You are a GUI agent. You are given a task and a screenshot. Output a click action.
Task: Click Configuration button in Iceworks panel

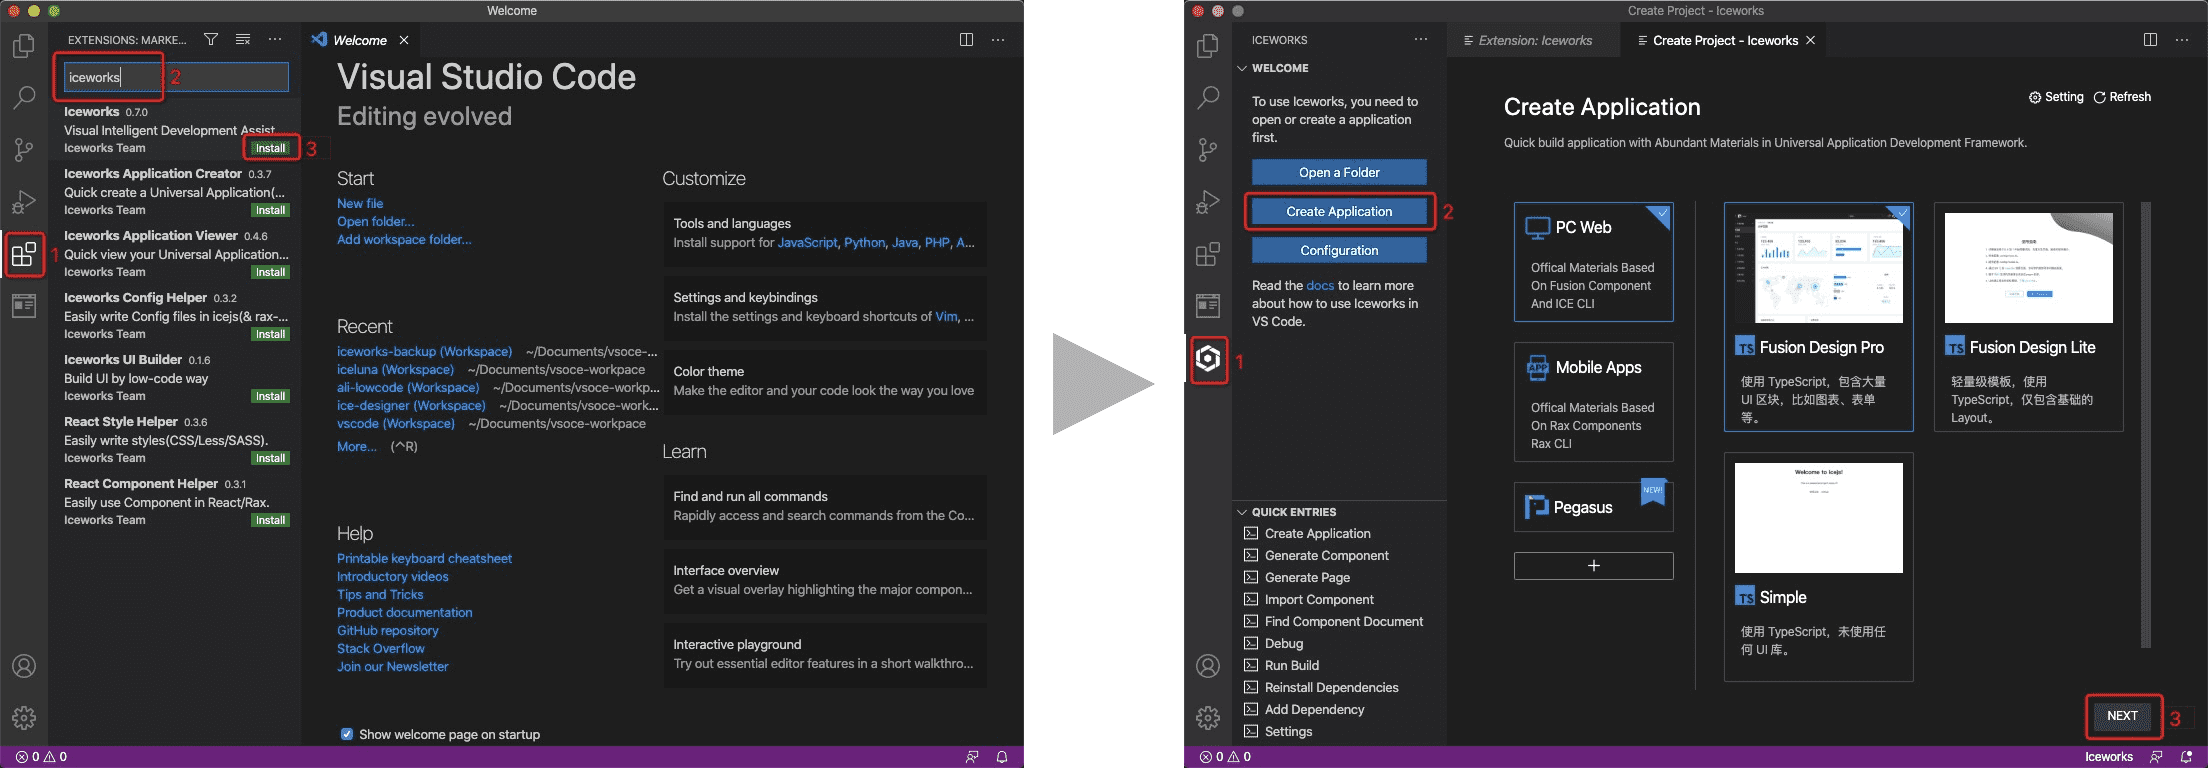tap(1339, 250)
